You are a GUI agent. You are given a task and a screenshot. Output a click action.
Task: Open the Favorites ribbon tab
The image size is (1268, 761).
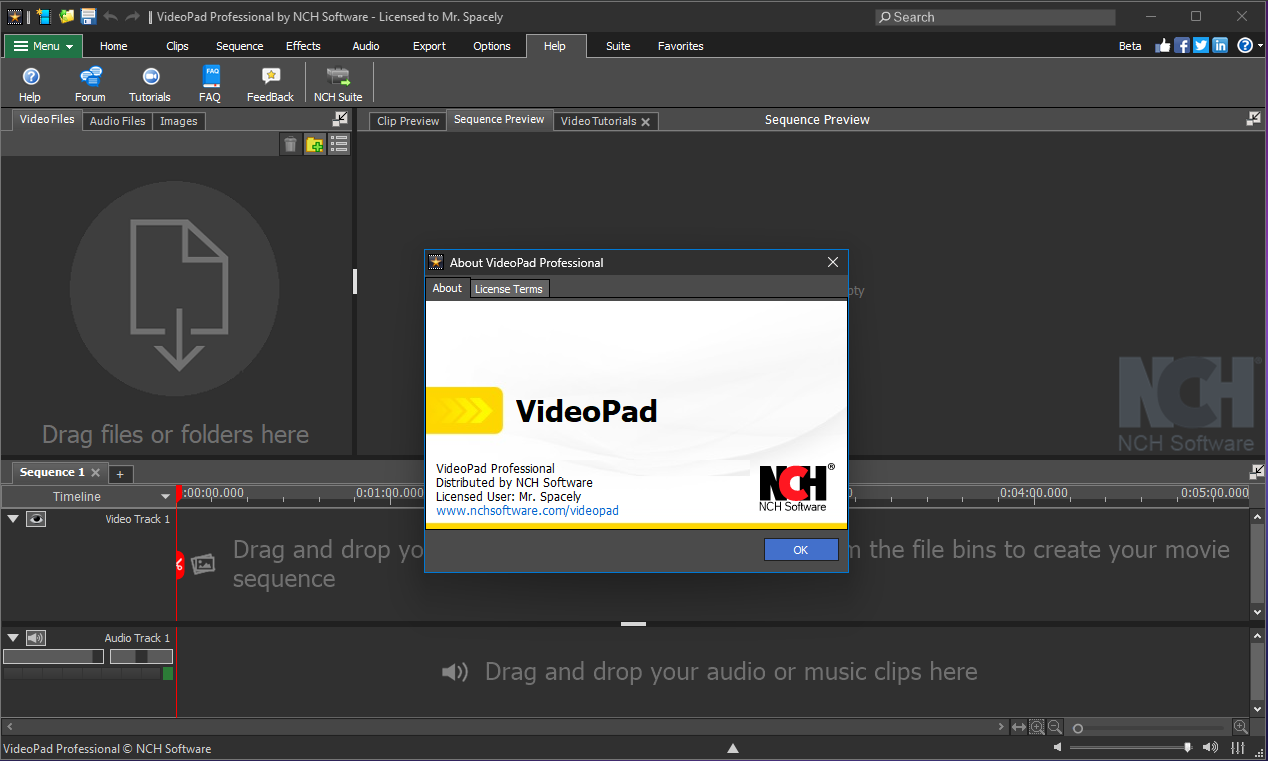[681, 46]
